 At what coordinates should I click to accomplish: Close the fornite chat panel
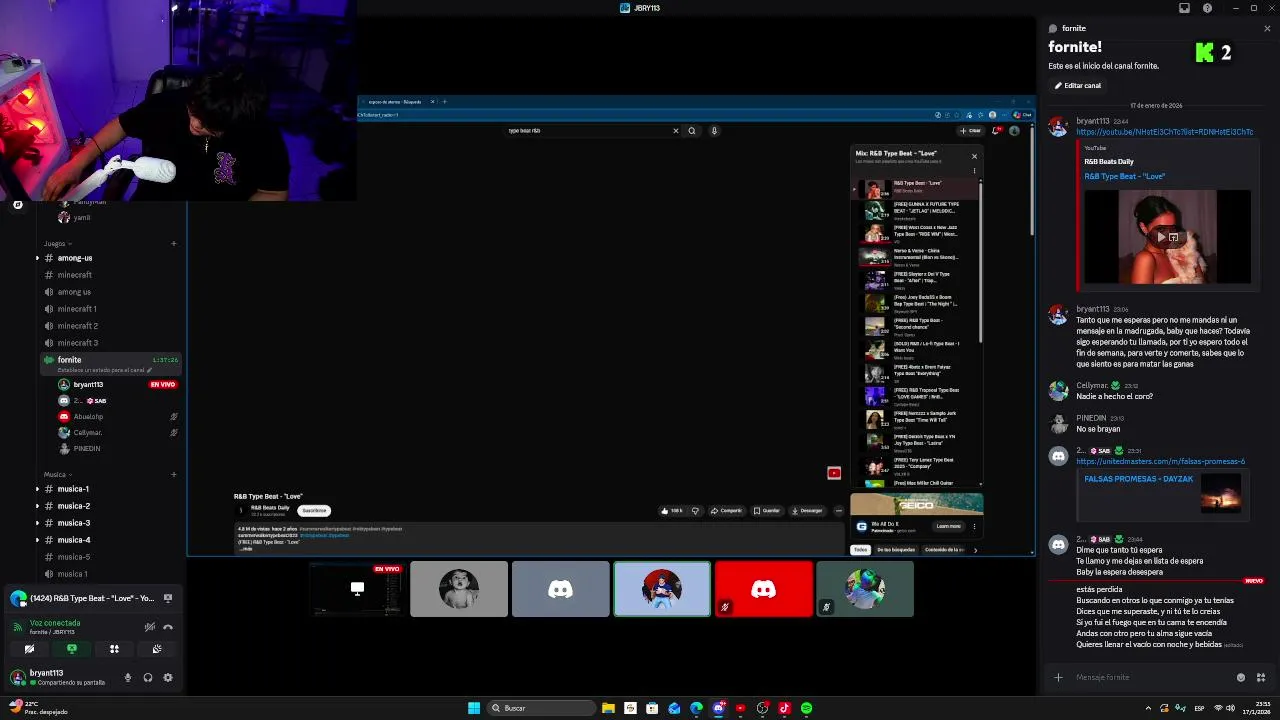coord(1267,28)
